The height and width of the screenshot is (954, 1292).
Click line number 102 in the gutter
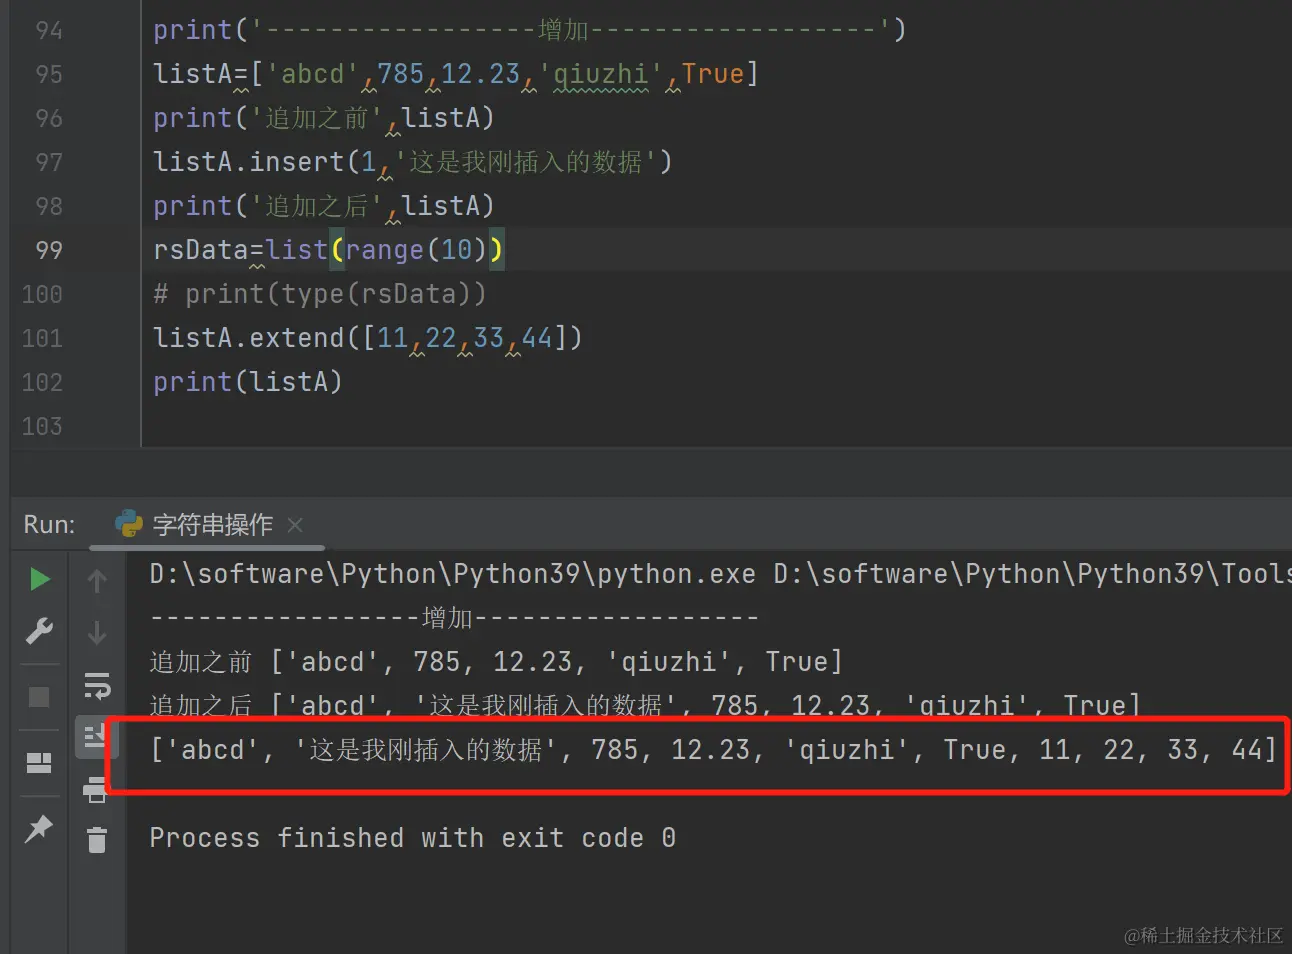tap(42, 382)
